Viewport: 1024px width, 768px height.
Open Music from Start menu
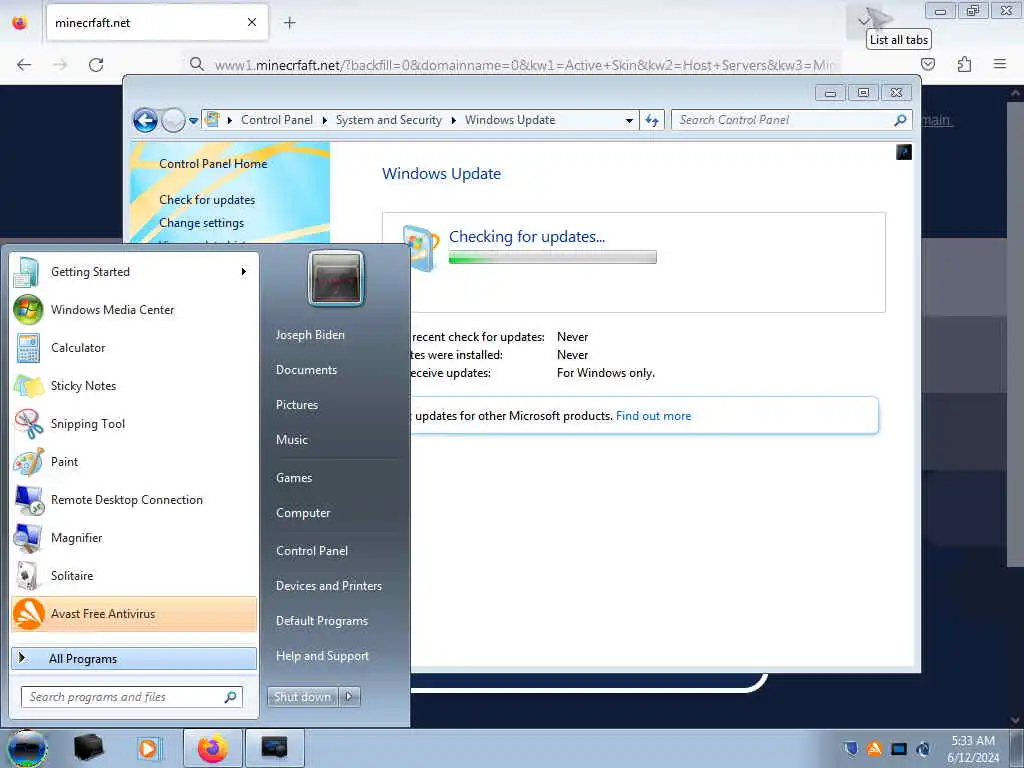click(292, 440)
